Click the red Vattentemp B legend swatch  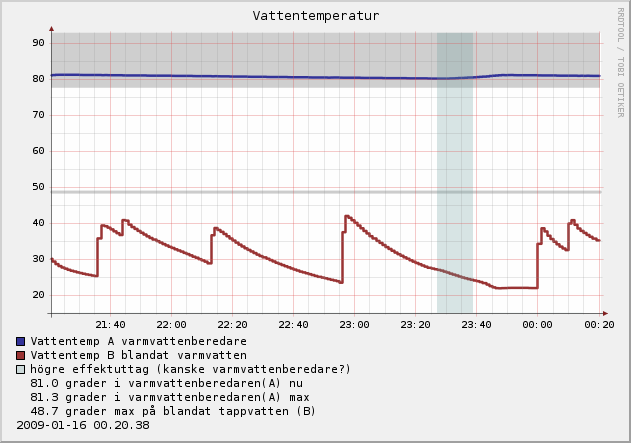pyautogui.click(x=21, y=355)
